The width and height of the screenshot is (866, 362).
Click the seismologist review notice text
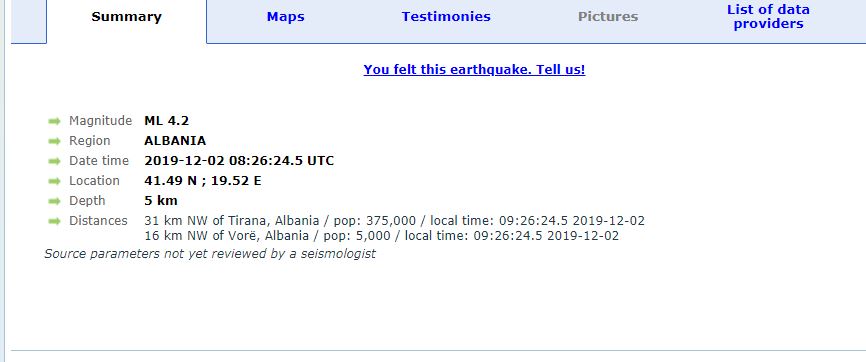(210, 254)
